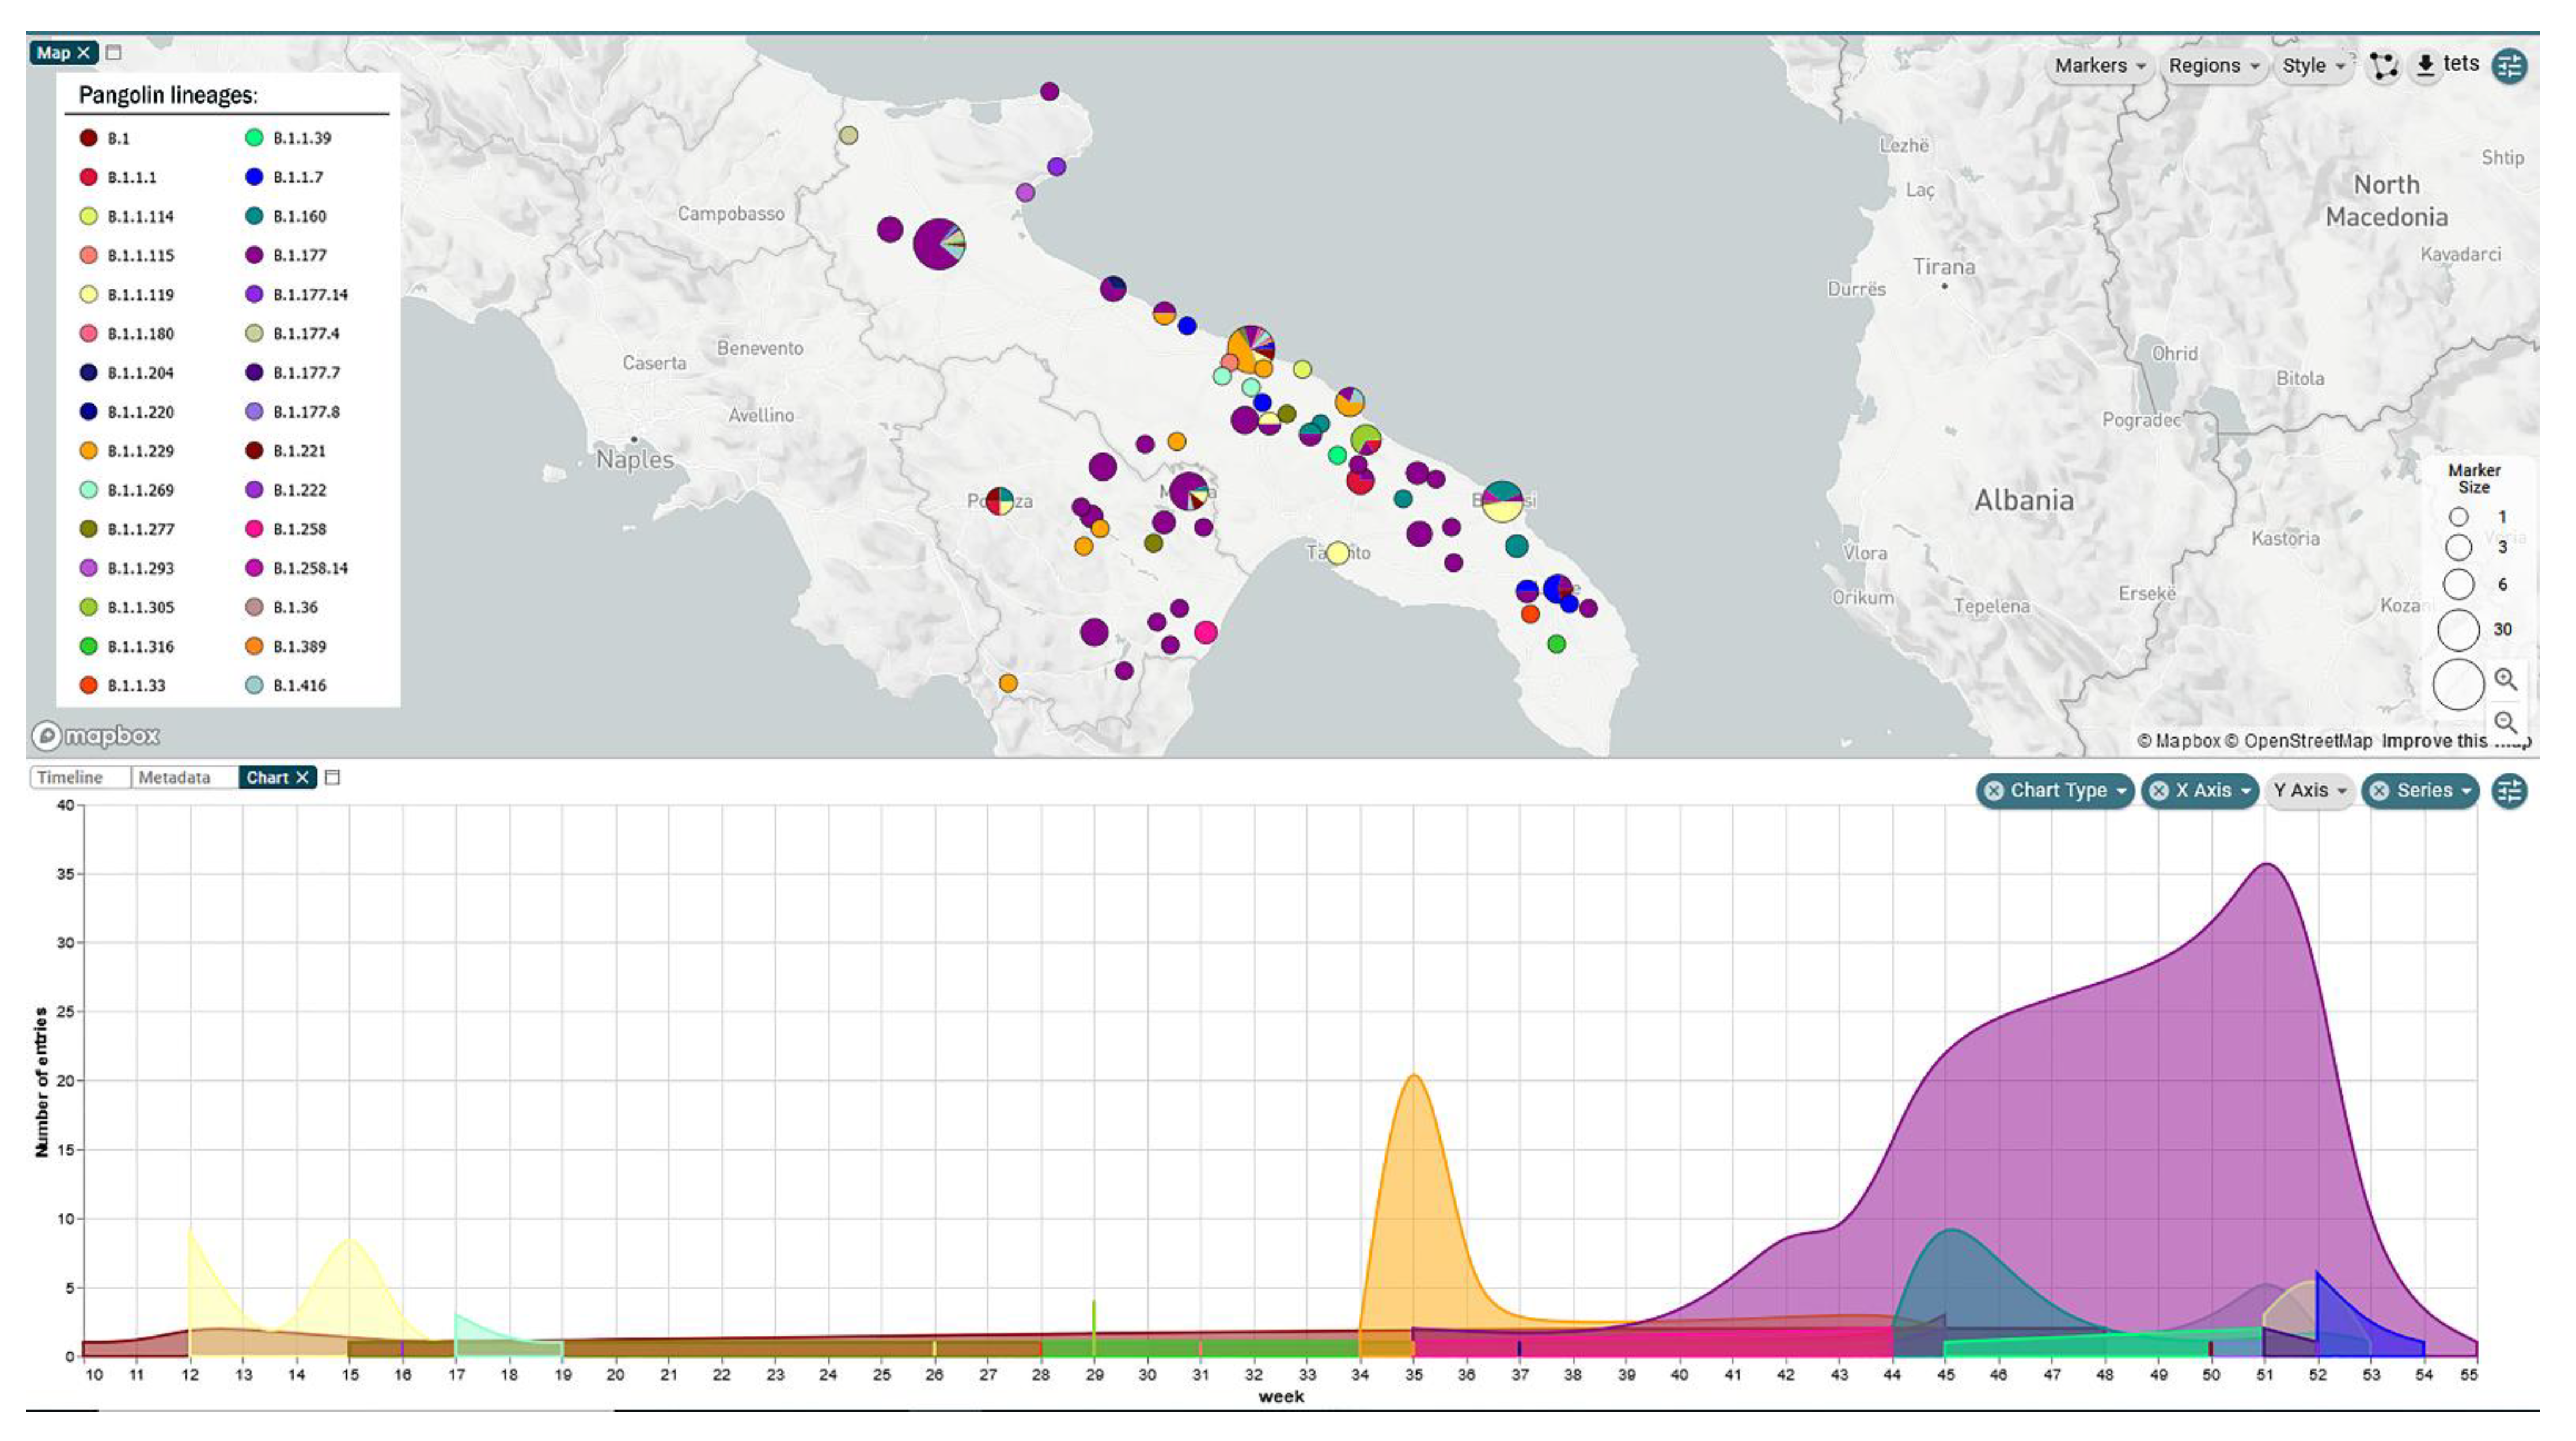The height and width of the screenshot is (1441, 2576).
Task: Zoom in on the map
Action: (2505, 680)
